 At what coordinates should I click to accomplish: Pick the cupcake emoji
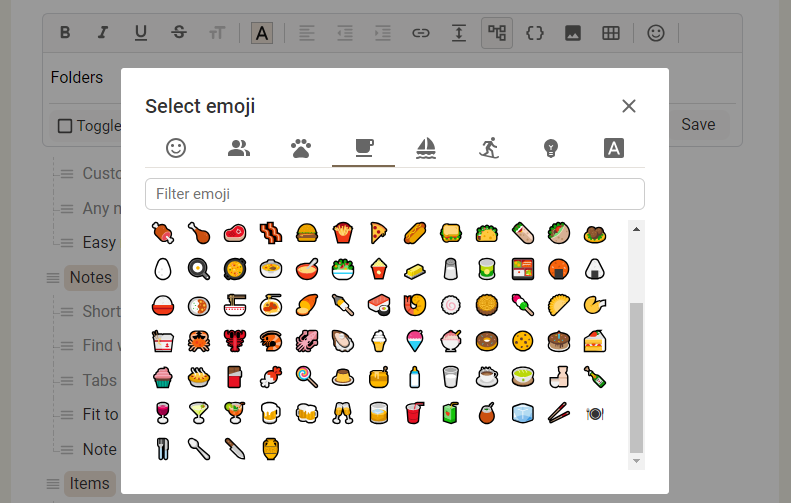pyautogui.click(x=162, y=377)
